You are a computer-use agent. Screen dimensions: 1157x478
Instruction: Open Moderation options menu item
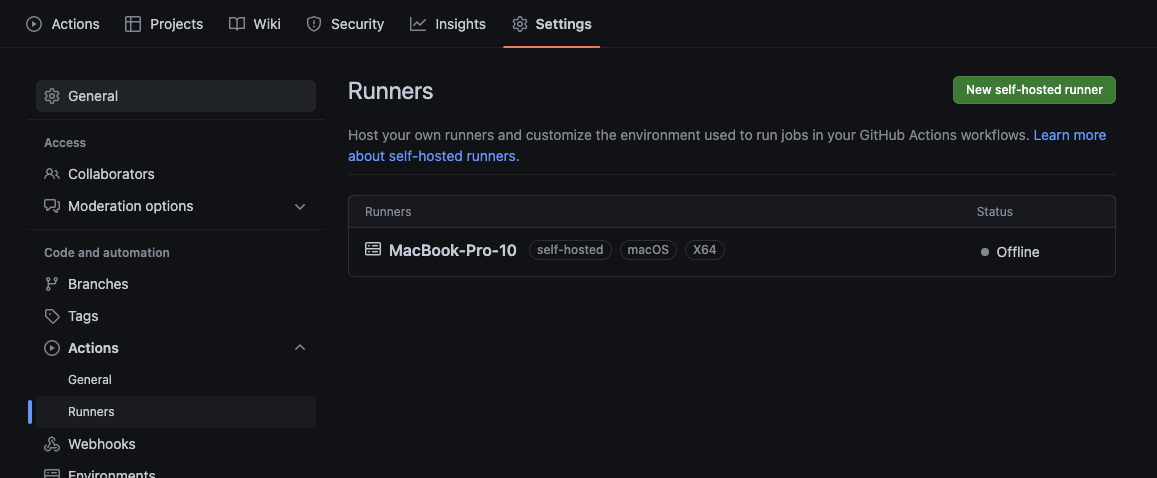(176, 206)
